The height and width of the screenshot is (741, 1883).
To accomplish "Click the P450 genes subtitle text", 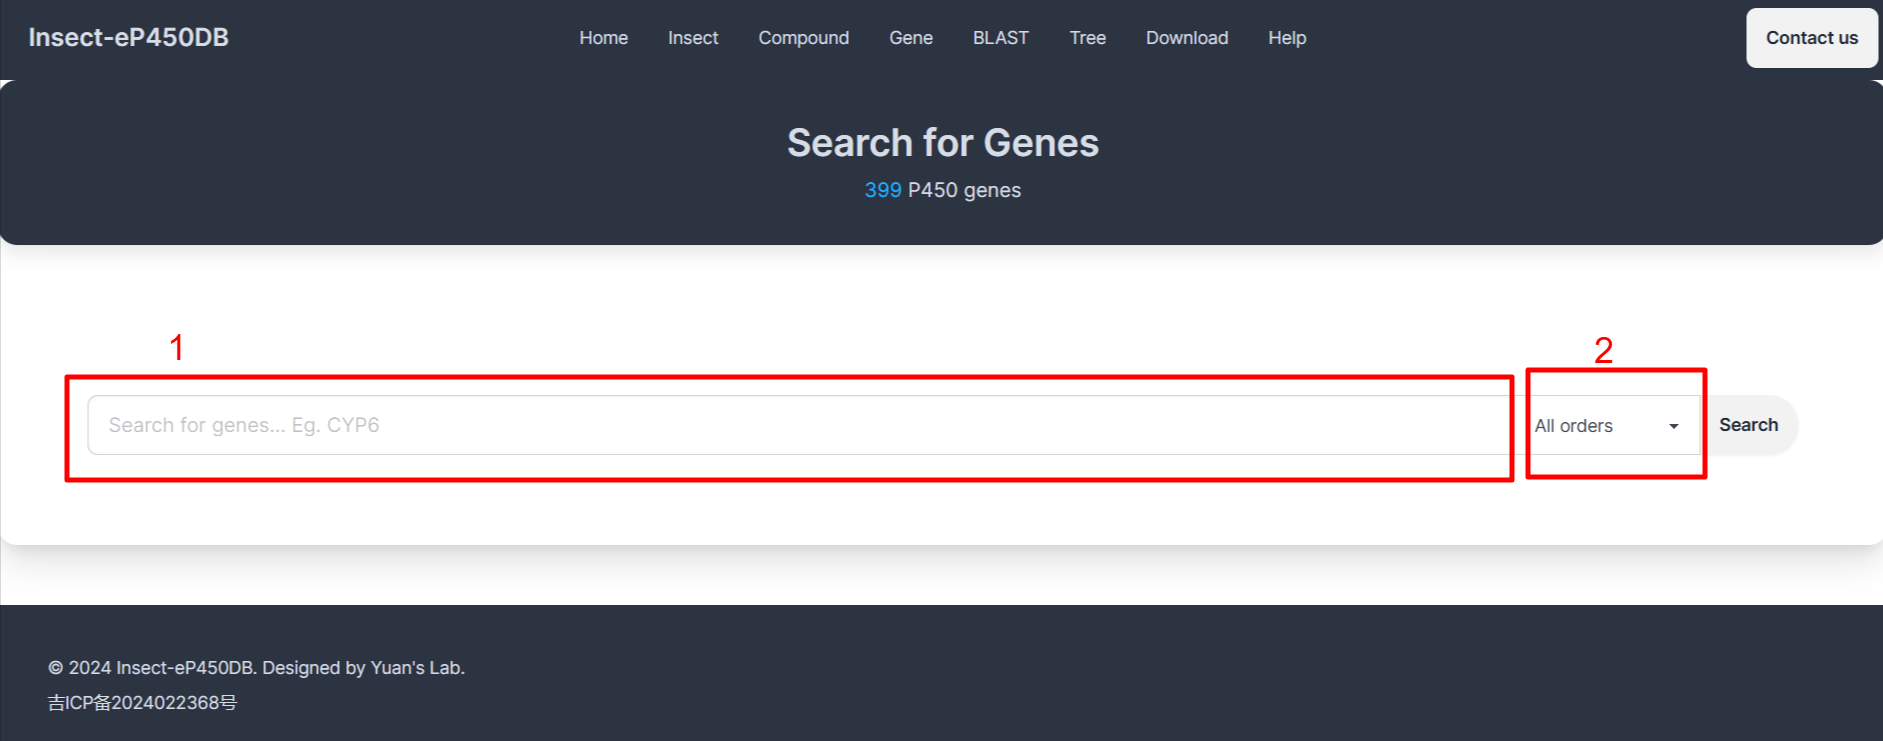I will point(964,190).
